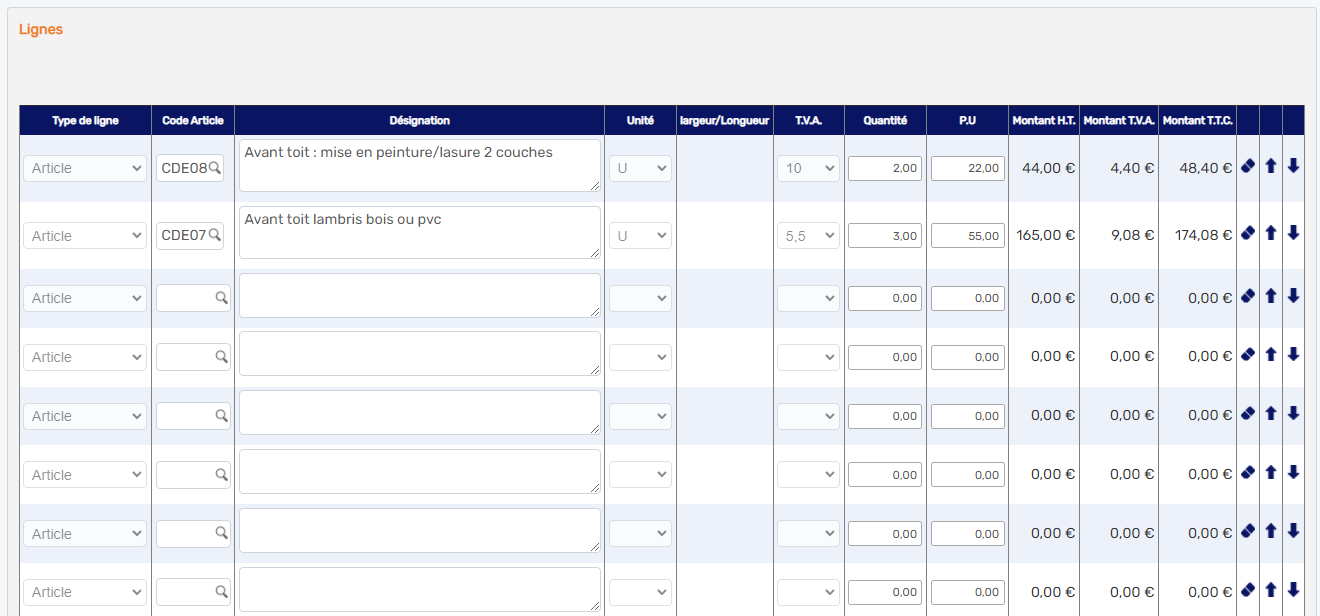Click the Désignation column header
The image size is (1320, 616).
[419, 120]
